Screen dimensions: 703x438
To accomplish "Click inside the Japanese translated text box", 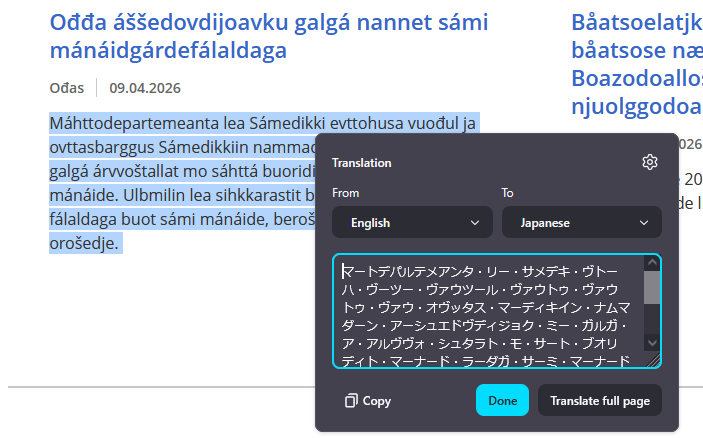I will pos(490,312).
